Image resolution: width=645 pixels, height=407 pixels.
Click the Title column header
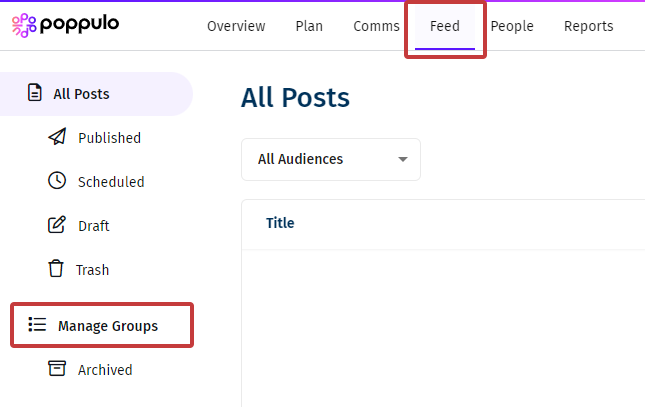[x=280, y=223]
